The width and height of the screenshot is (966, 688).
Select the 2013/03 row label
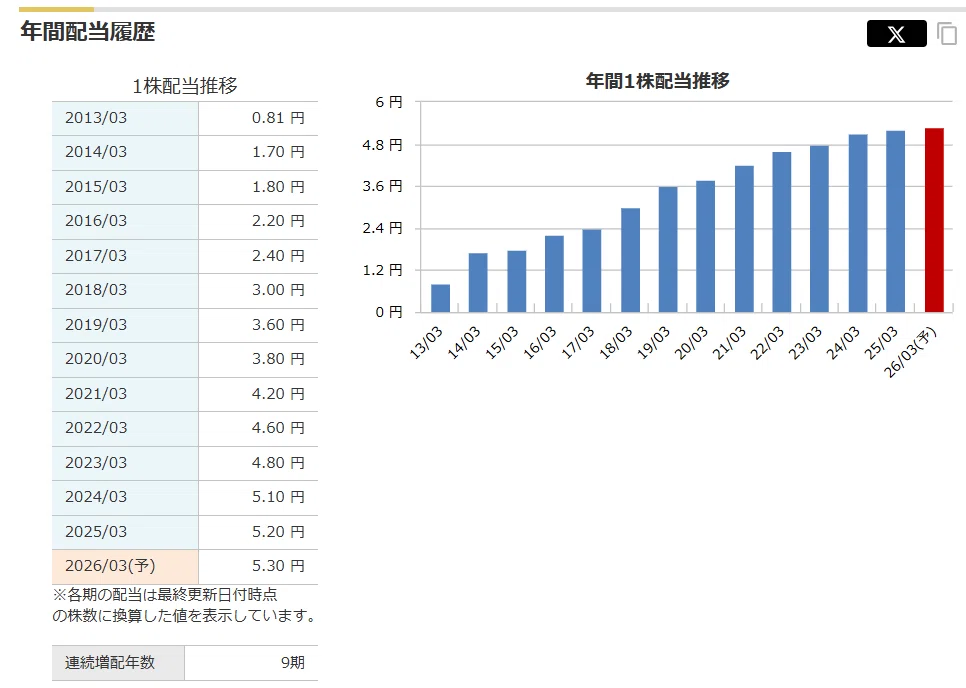pyautogui.click(x=96, y=118)
